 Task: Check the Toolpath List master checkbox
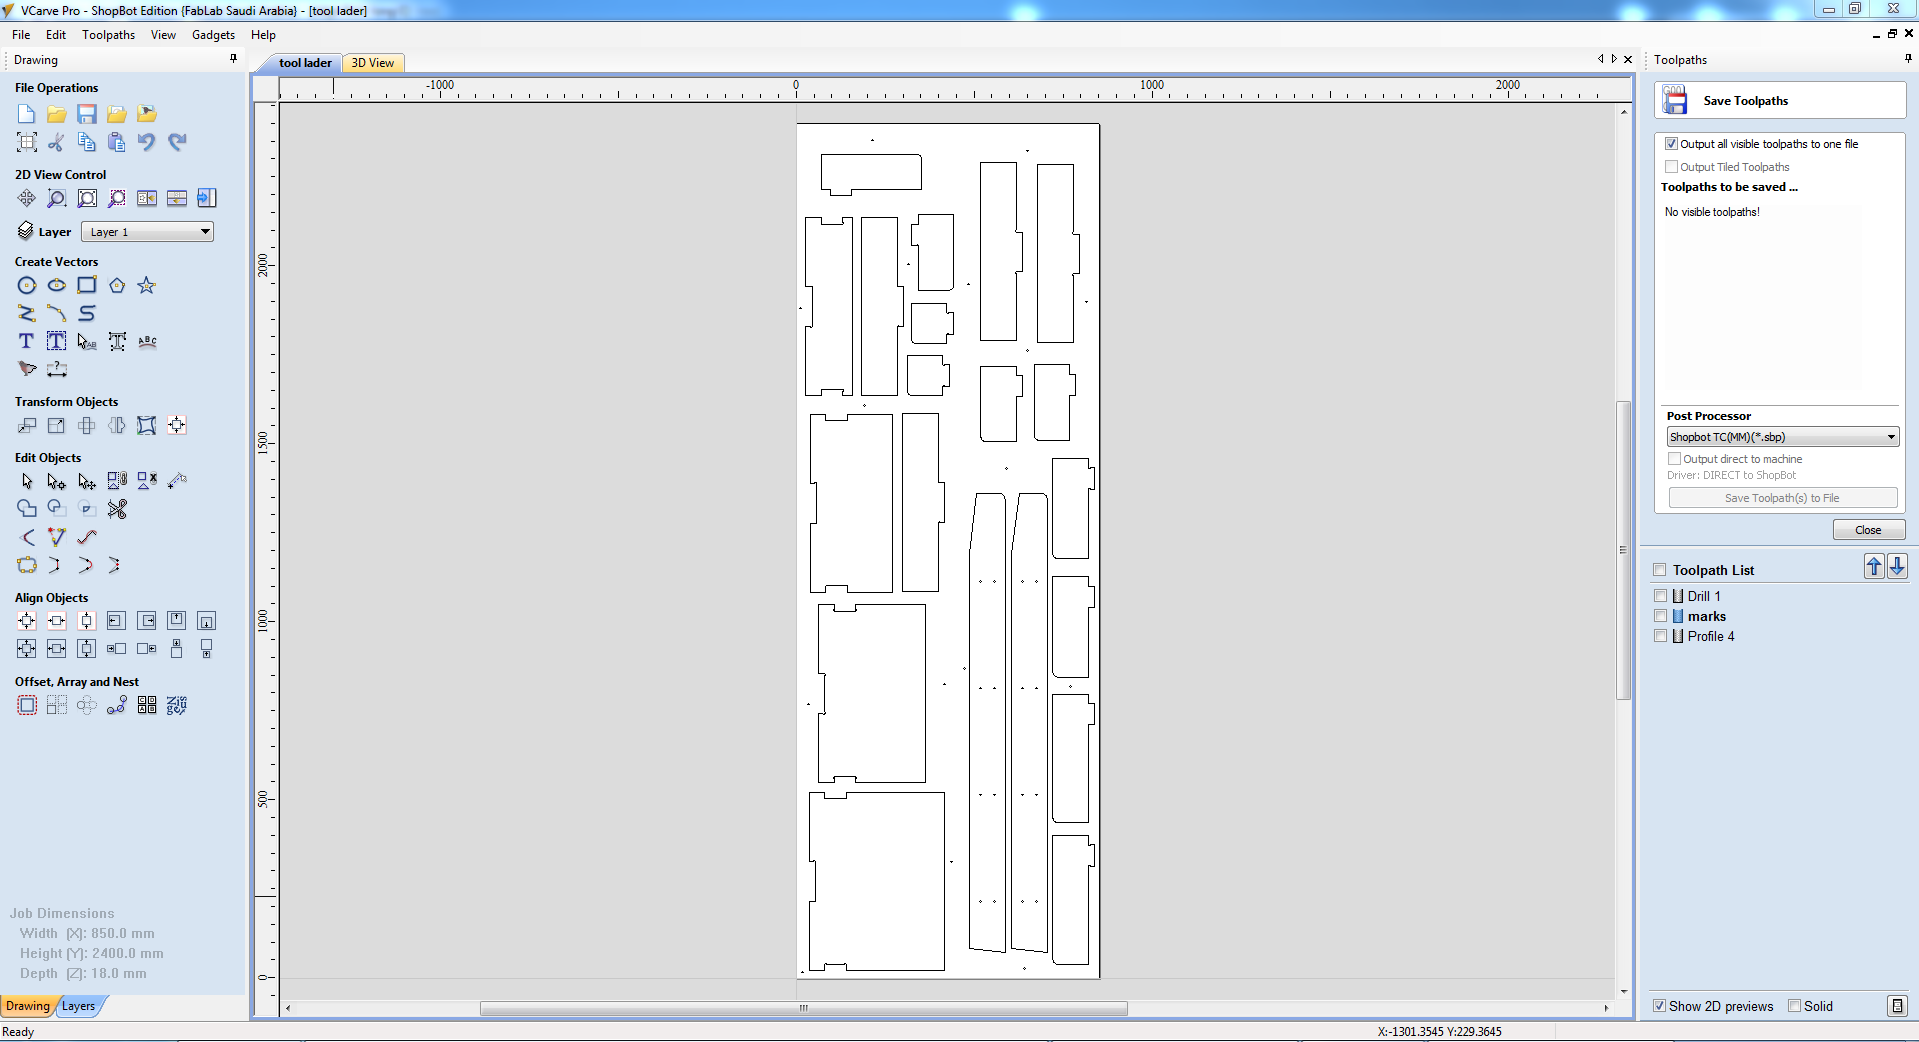(1660, 570)
